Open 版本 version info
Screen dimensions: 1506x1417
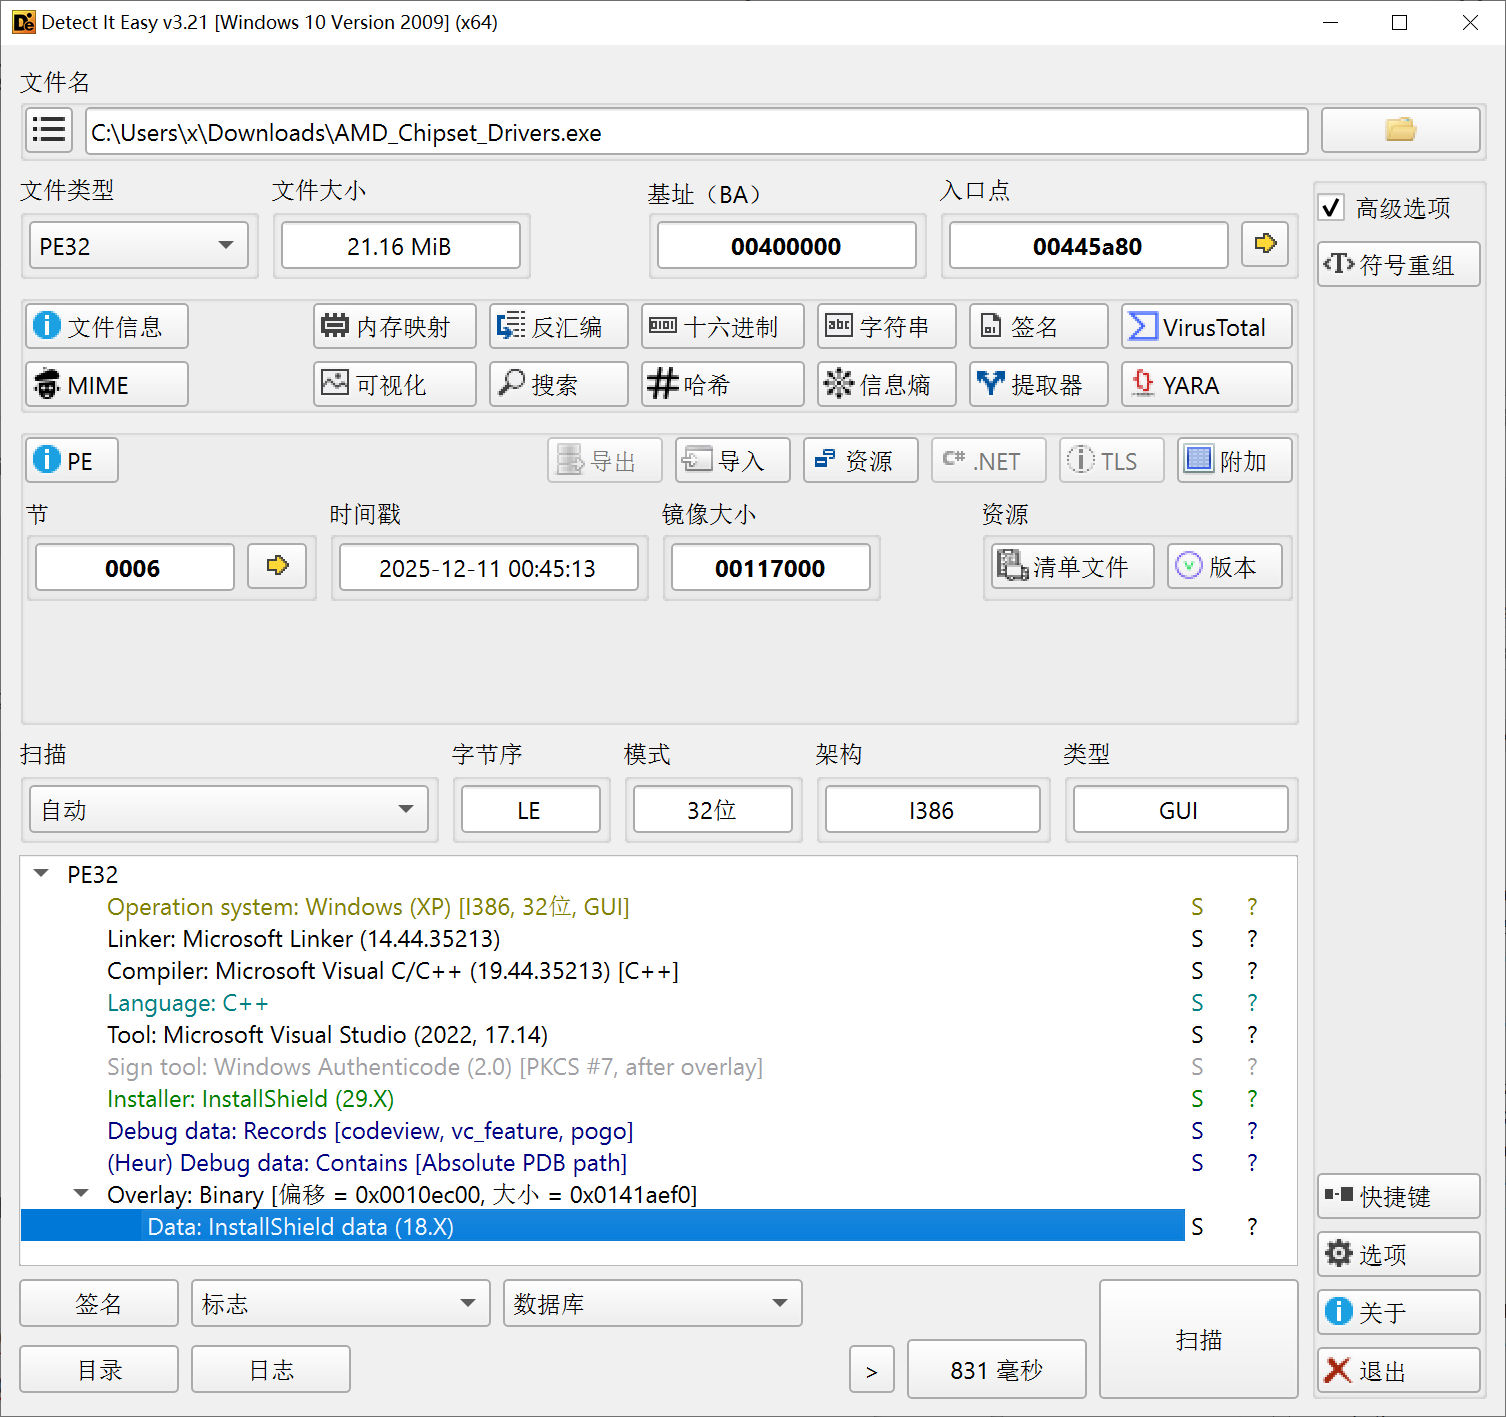pyautogui.click(x=1225, y=567)
